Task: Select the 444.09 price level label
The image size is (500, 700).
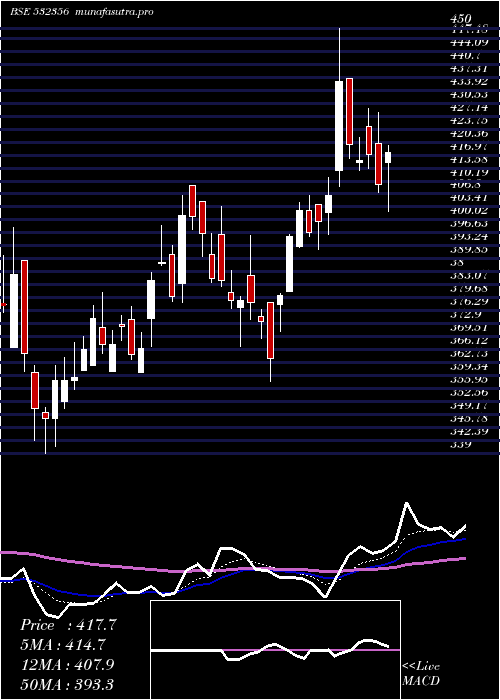Action: point(470,43)
